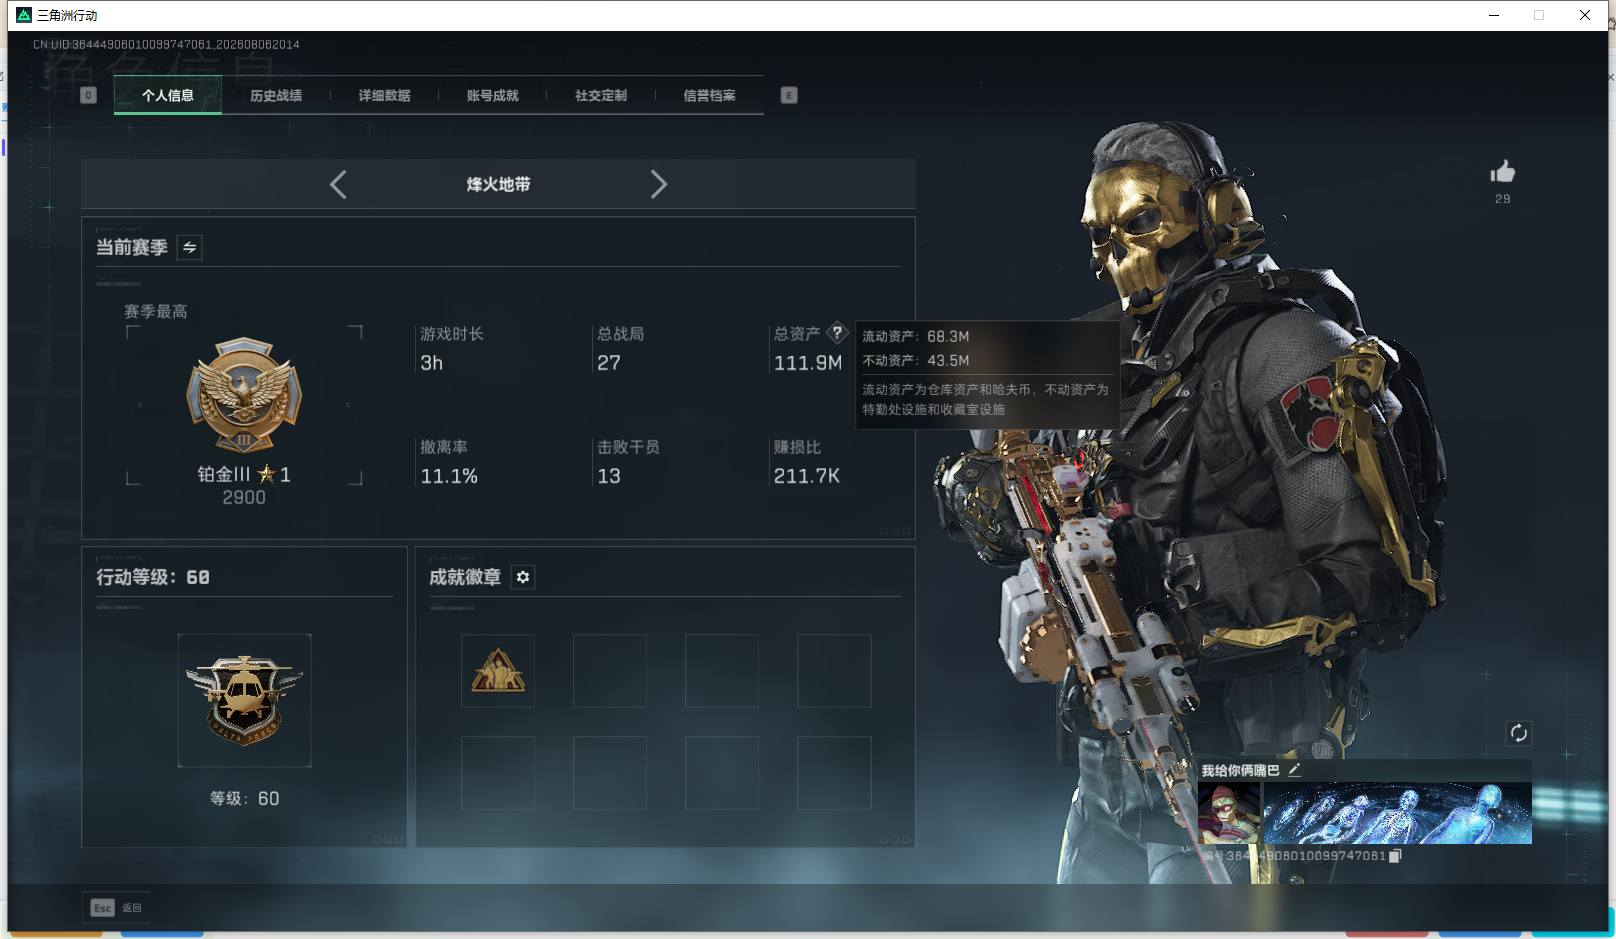
Task: Click the 三角洲行动 app icon in title bar
Action: click(x=24, y=15)
